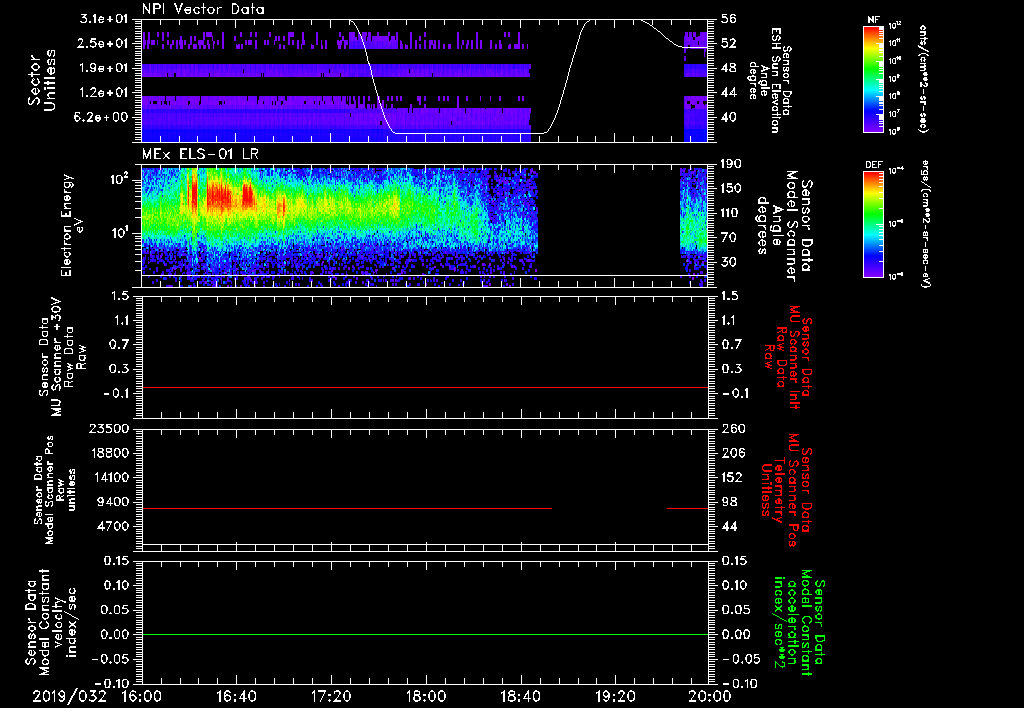Click the "1.9e+01" sector tick label

pos(104,68)
